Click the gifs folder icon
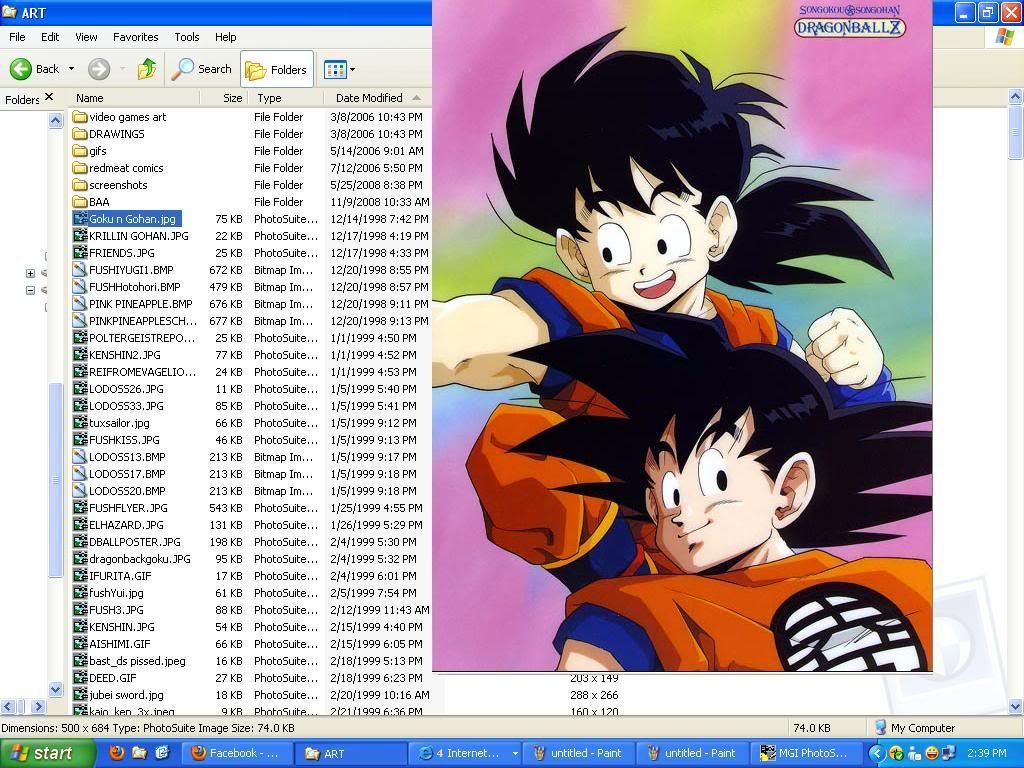 (80, 151)
